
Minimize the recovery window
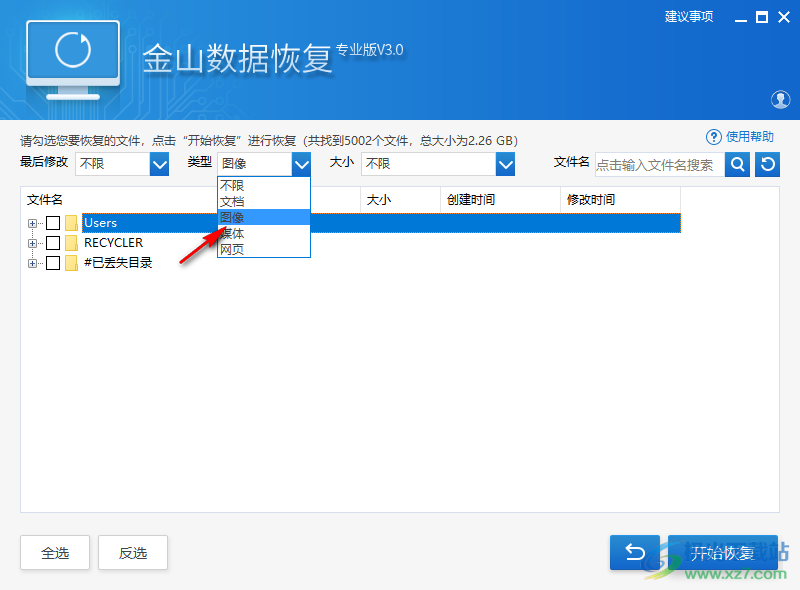(x=741, y=18)
